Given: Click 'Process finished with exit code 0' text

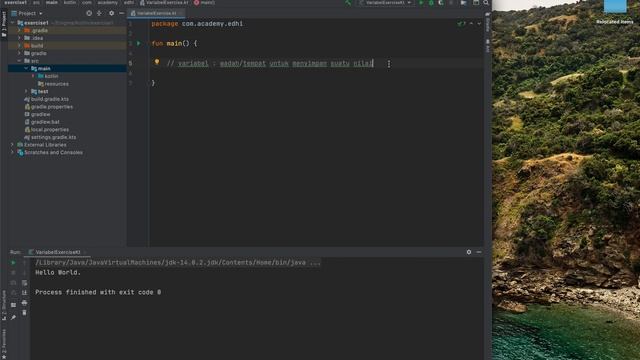Looking at the screenshot, I should point(98,292).
